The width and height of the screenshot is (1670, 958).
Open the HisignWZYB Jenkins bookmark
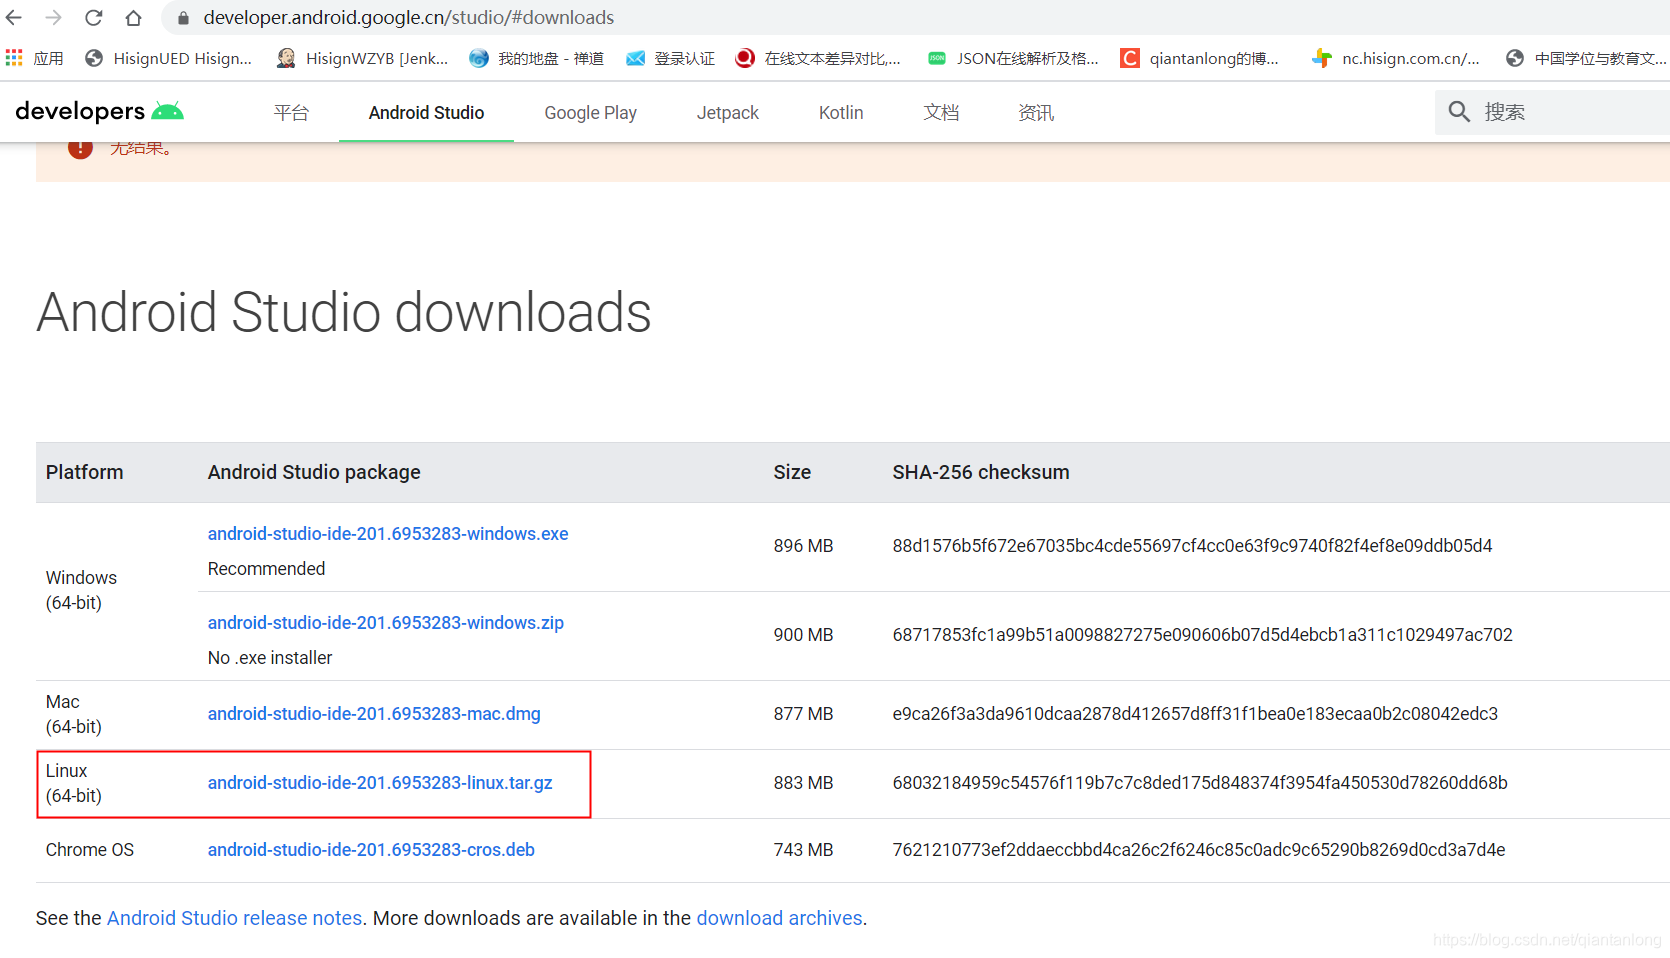[363, 58]
